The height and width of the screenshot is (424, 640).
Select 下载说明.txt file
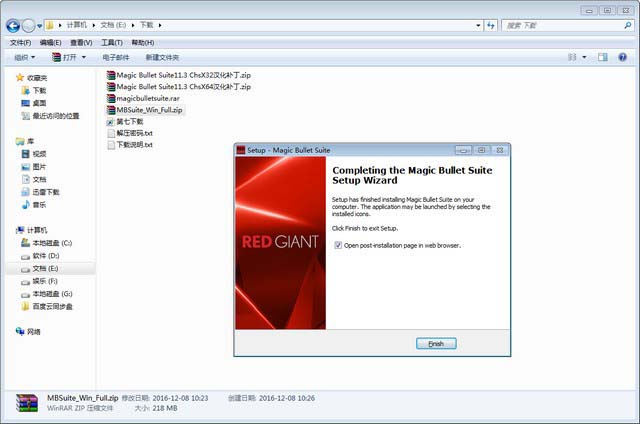(x=129, y=144)
